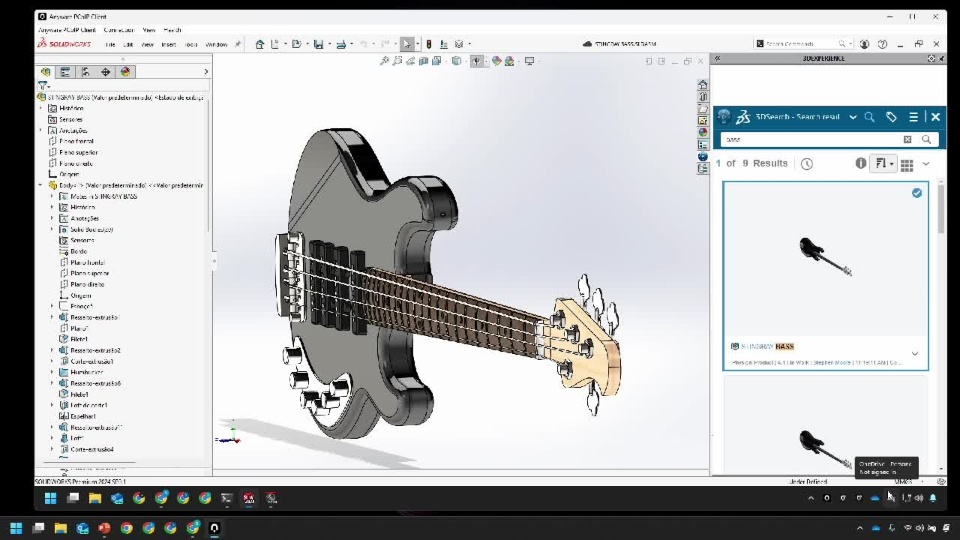Expand the first result's details chevron

click(x=915, y=354)
